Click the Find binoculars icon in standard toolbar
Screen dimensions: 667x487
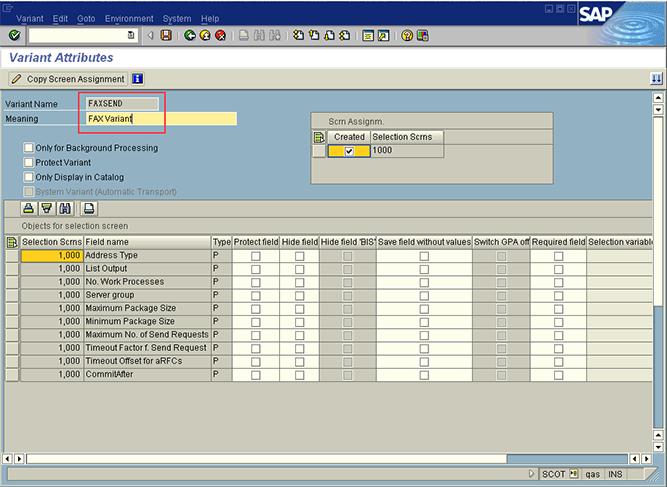pos(259,35)
